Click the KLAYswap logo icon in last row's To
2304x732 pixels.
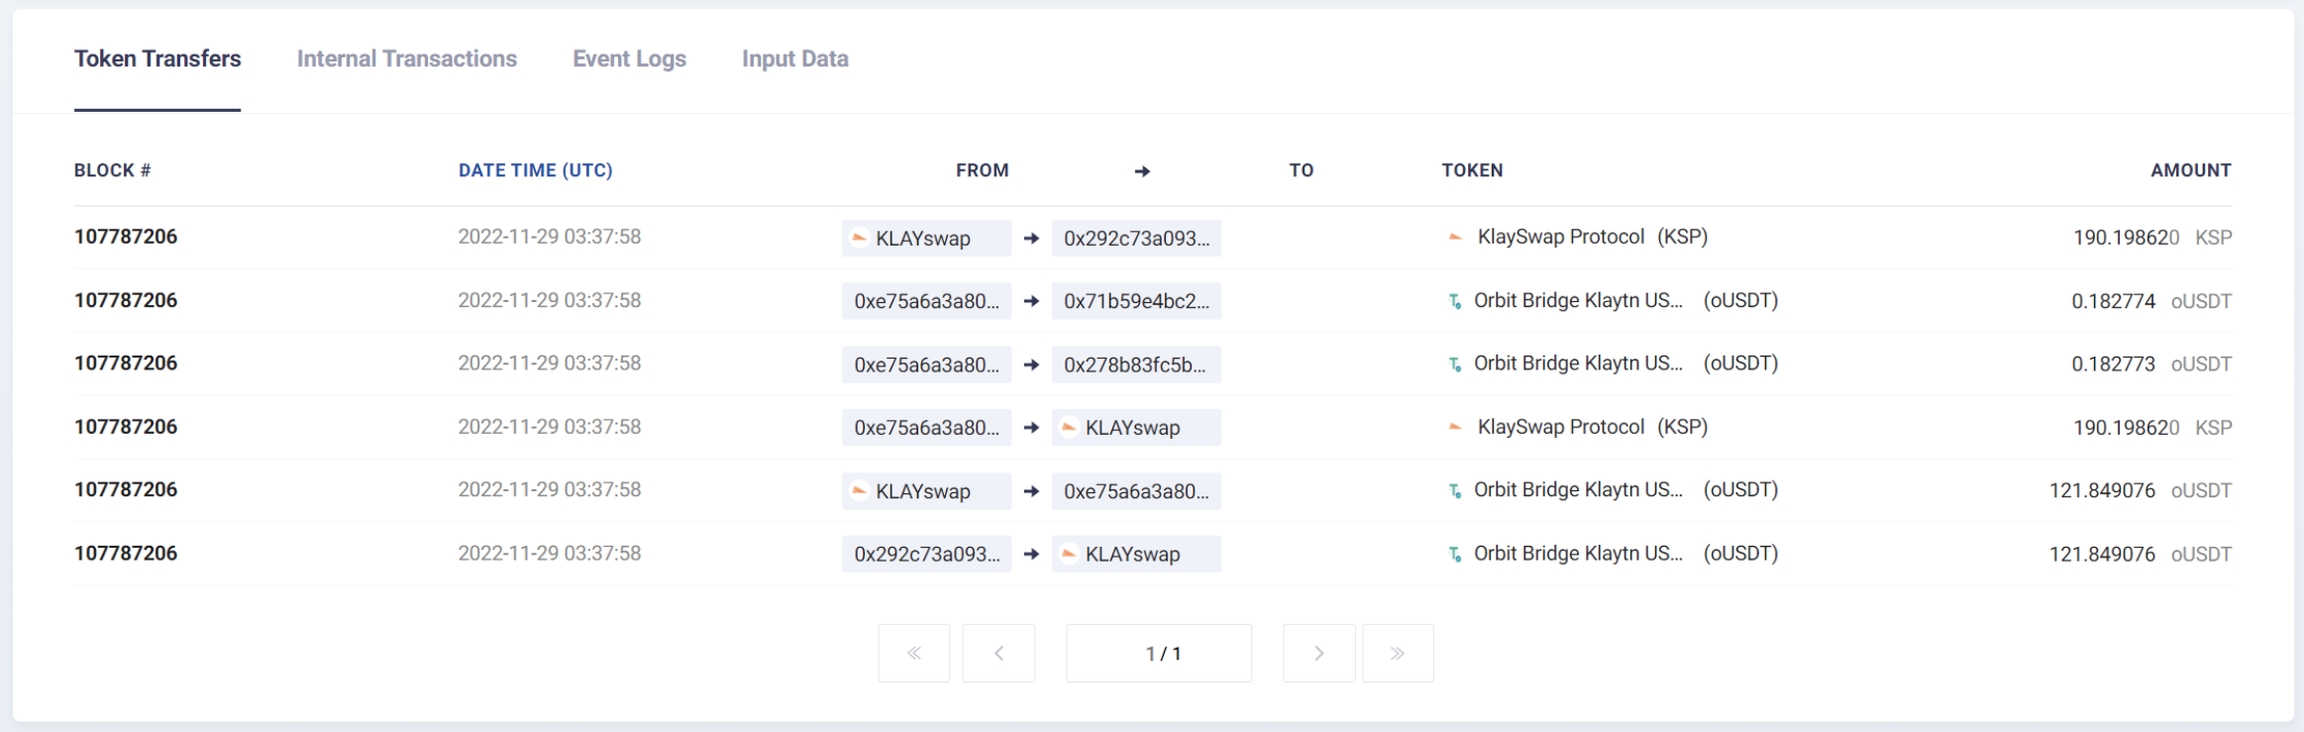click(x=1069, y=554)
